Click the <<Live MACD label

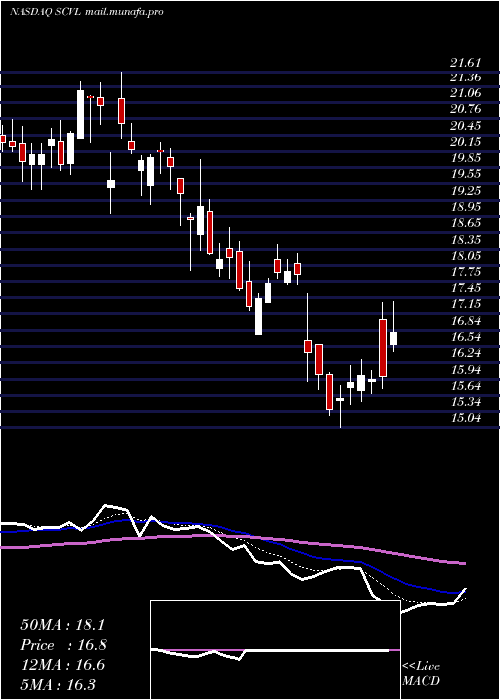421,674
